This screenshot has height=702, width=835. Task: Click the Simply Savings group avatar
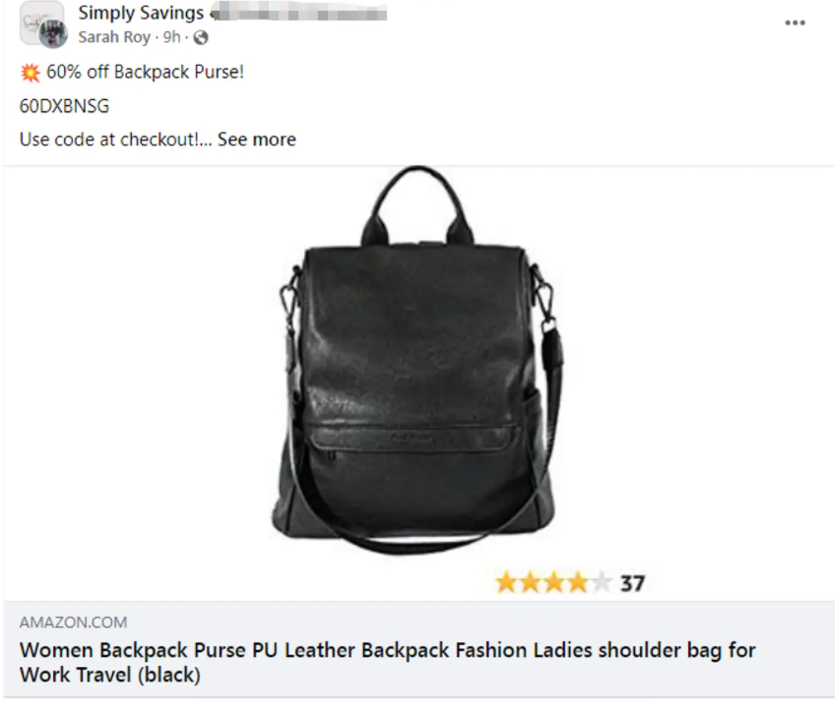pyautogui.click(x=37, y=20)
